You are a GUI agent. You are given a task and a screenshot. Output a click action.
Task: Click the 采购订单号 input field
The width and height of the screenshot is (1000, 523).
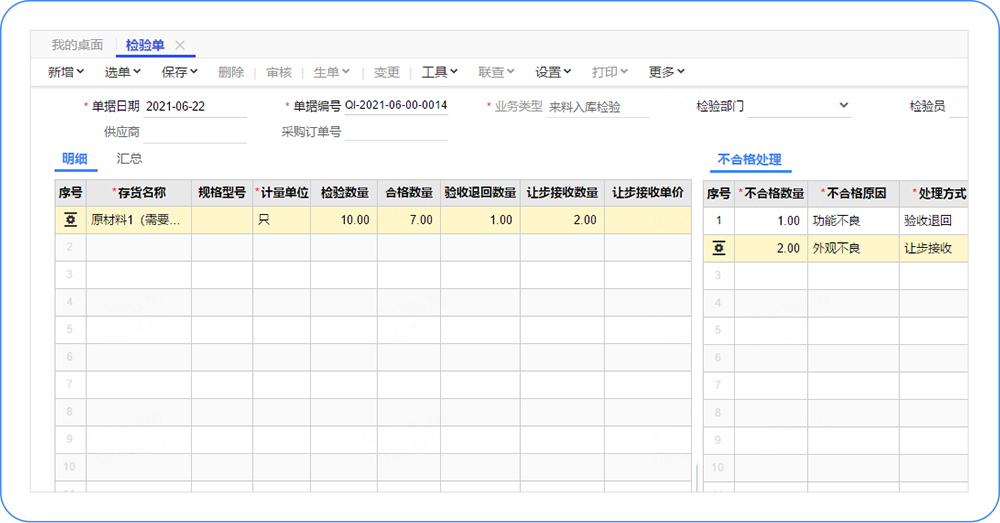pos(396,132)
